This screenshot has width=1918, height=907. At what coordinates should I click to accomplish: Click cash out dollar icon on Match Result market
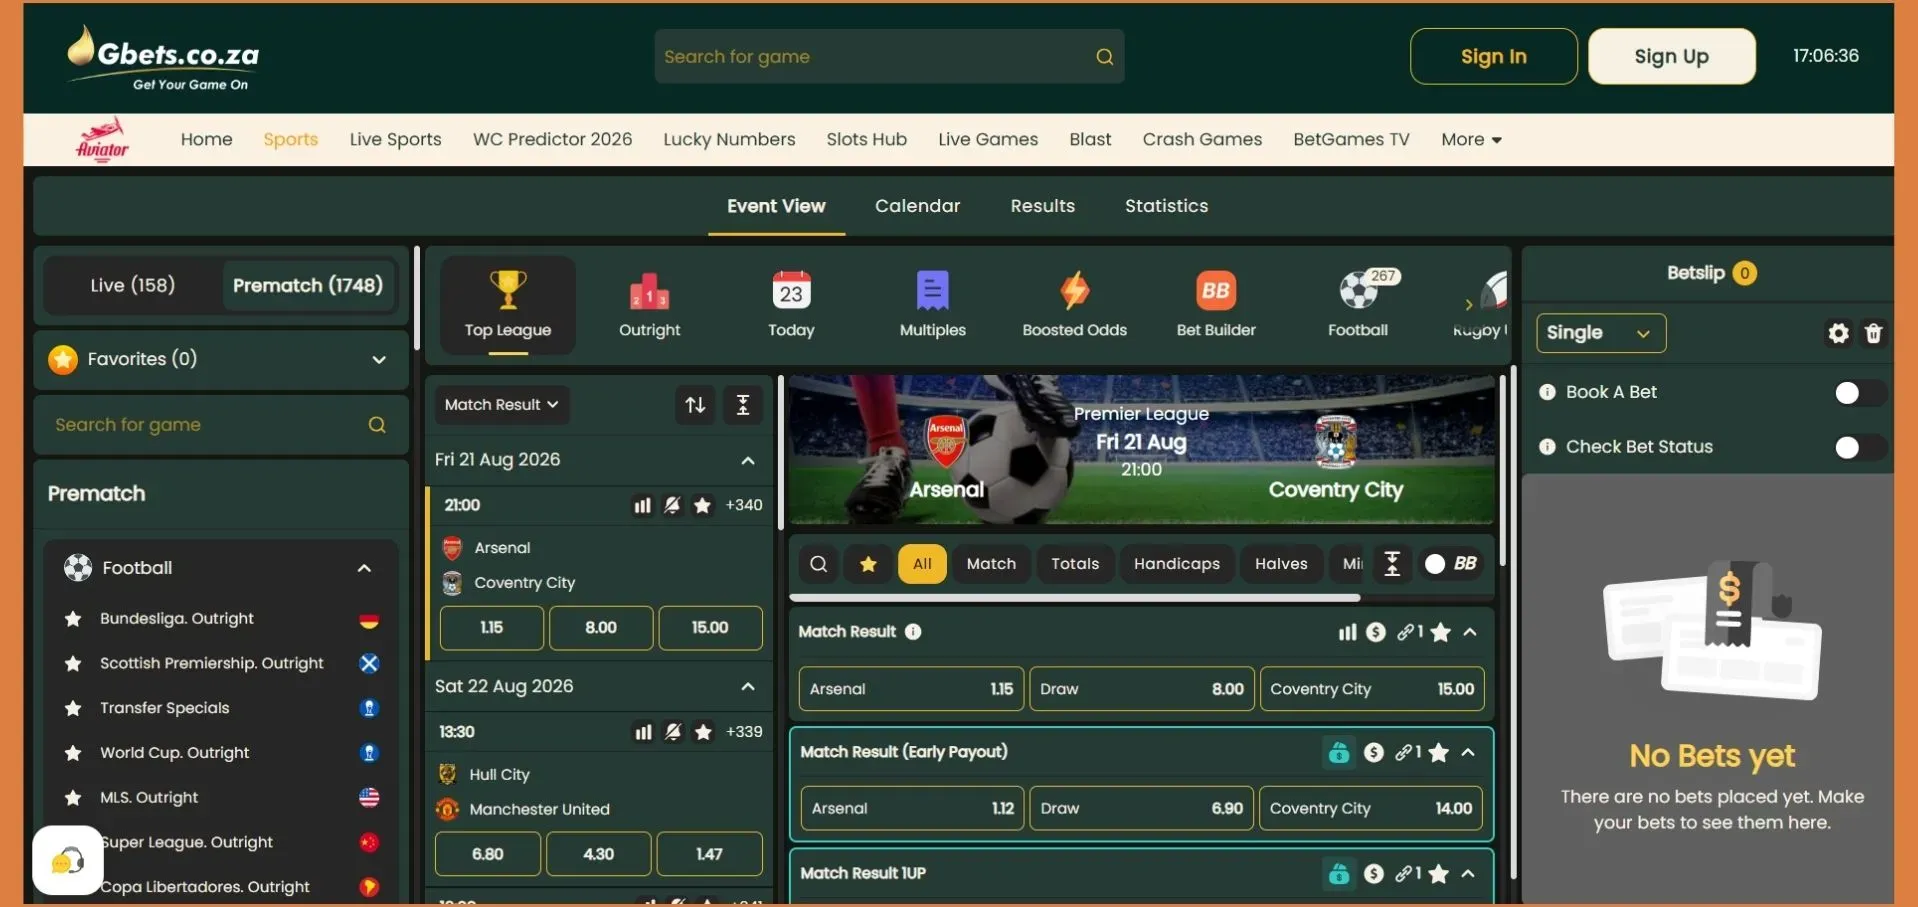click(1376, 632)
